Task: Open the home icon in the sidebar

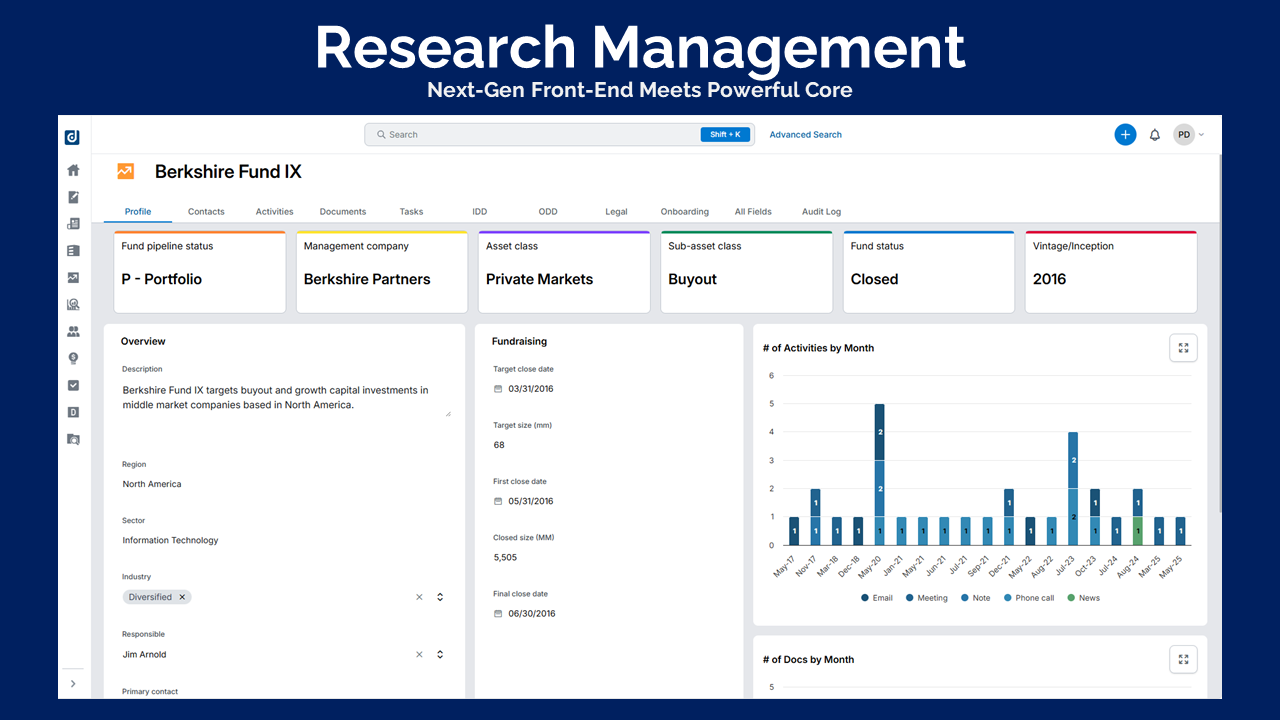Action: (x=73, y=170)
